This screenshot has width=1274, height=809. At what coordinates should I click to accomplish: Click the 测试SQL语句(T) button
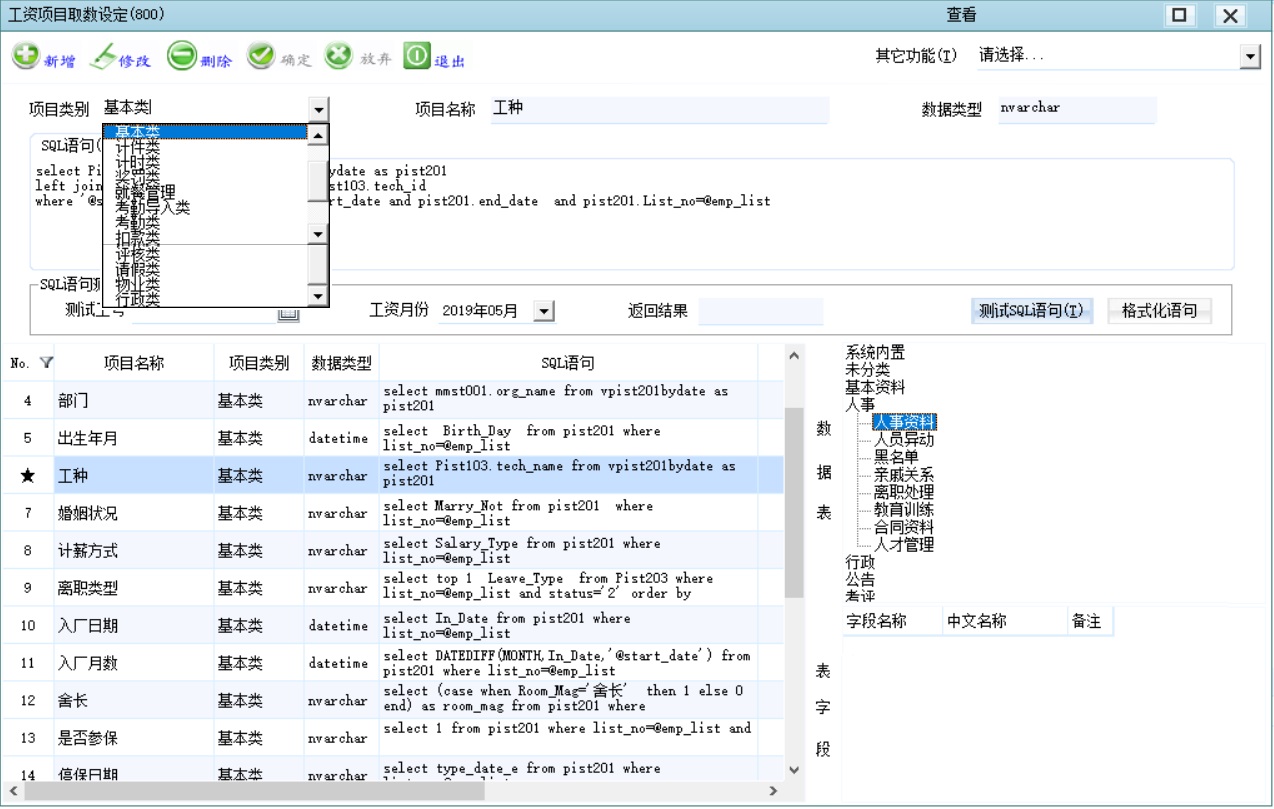(x=1032, y=311)
